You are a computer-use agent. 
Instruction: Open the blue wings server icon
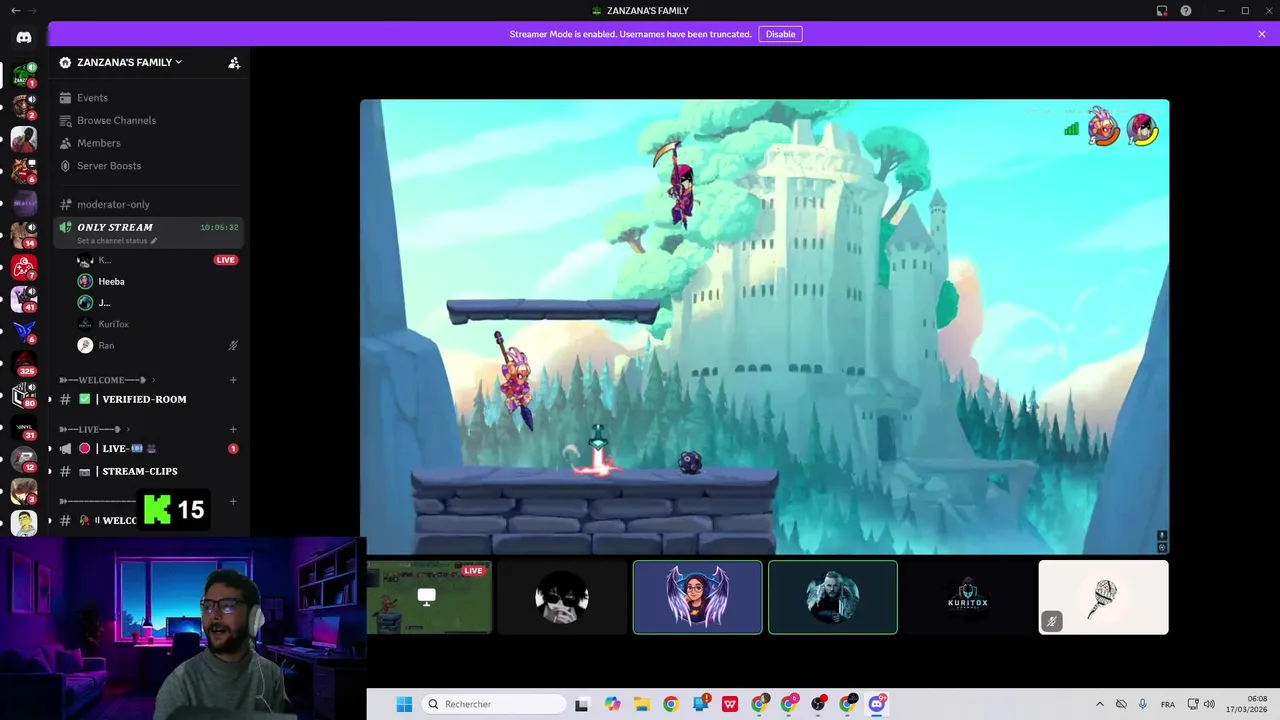24,331
